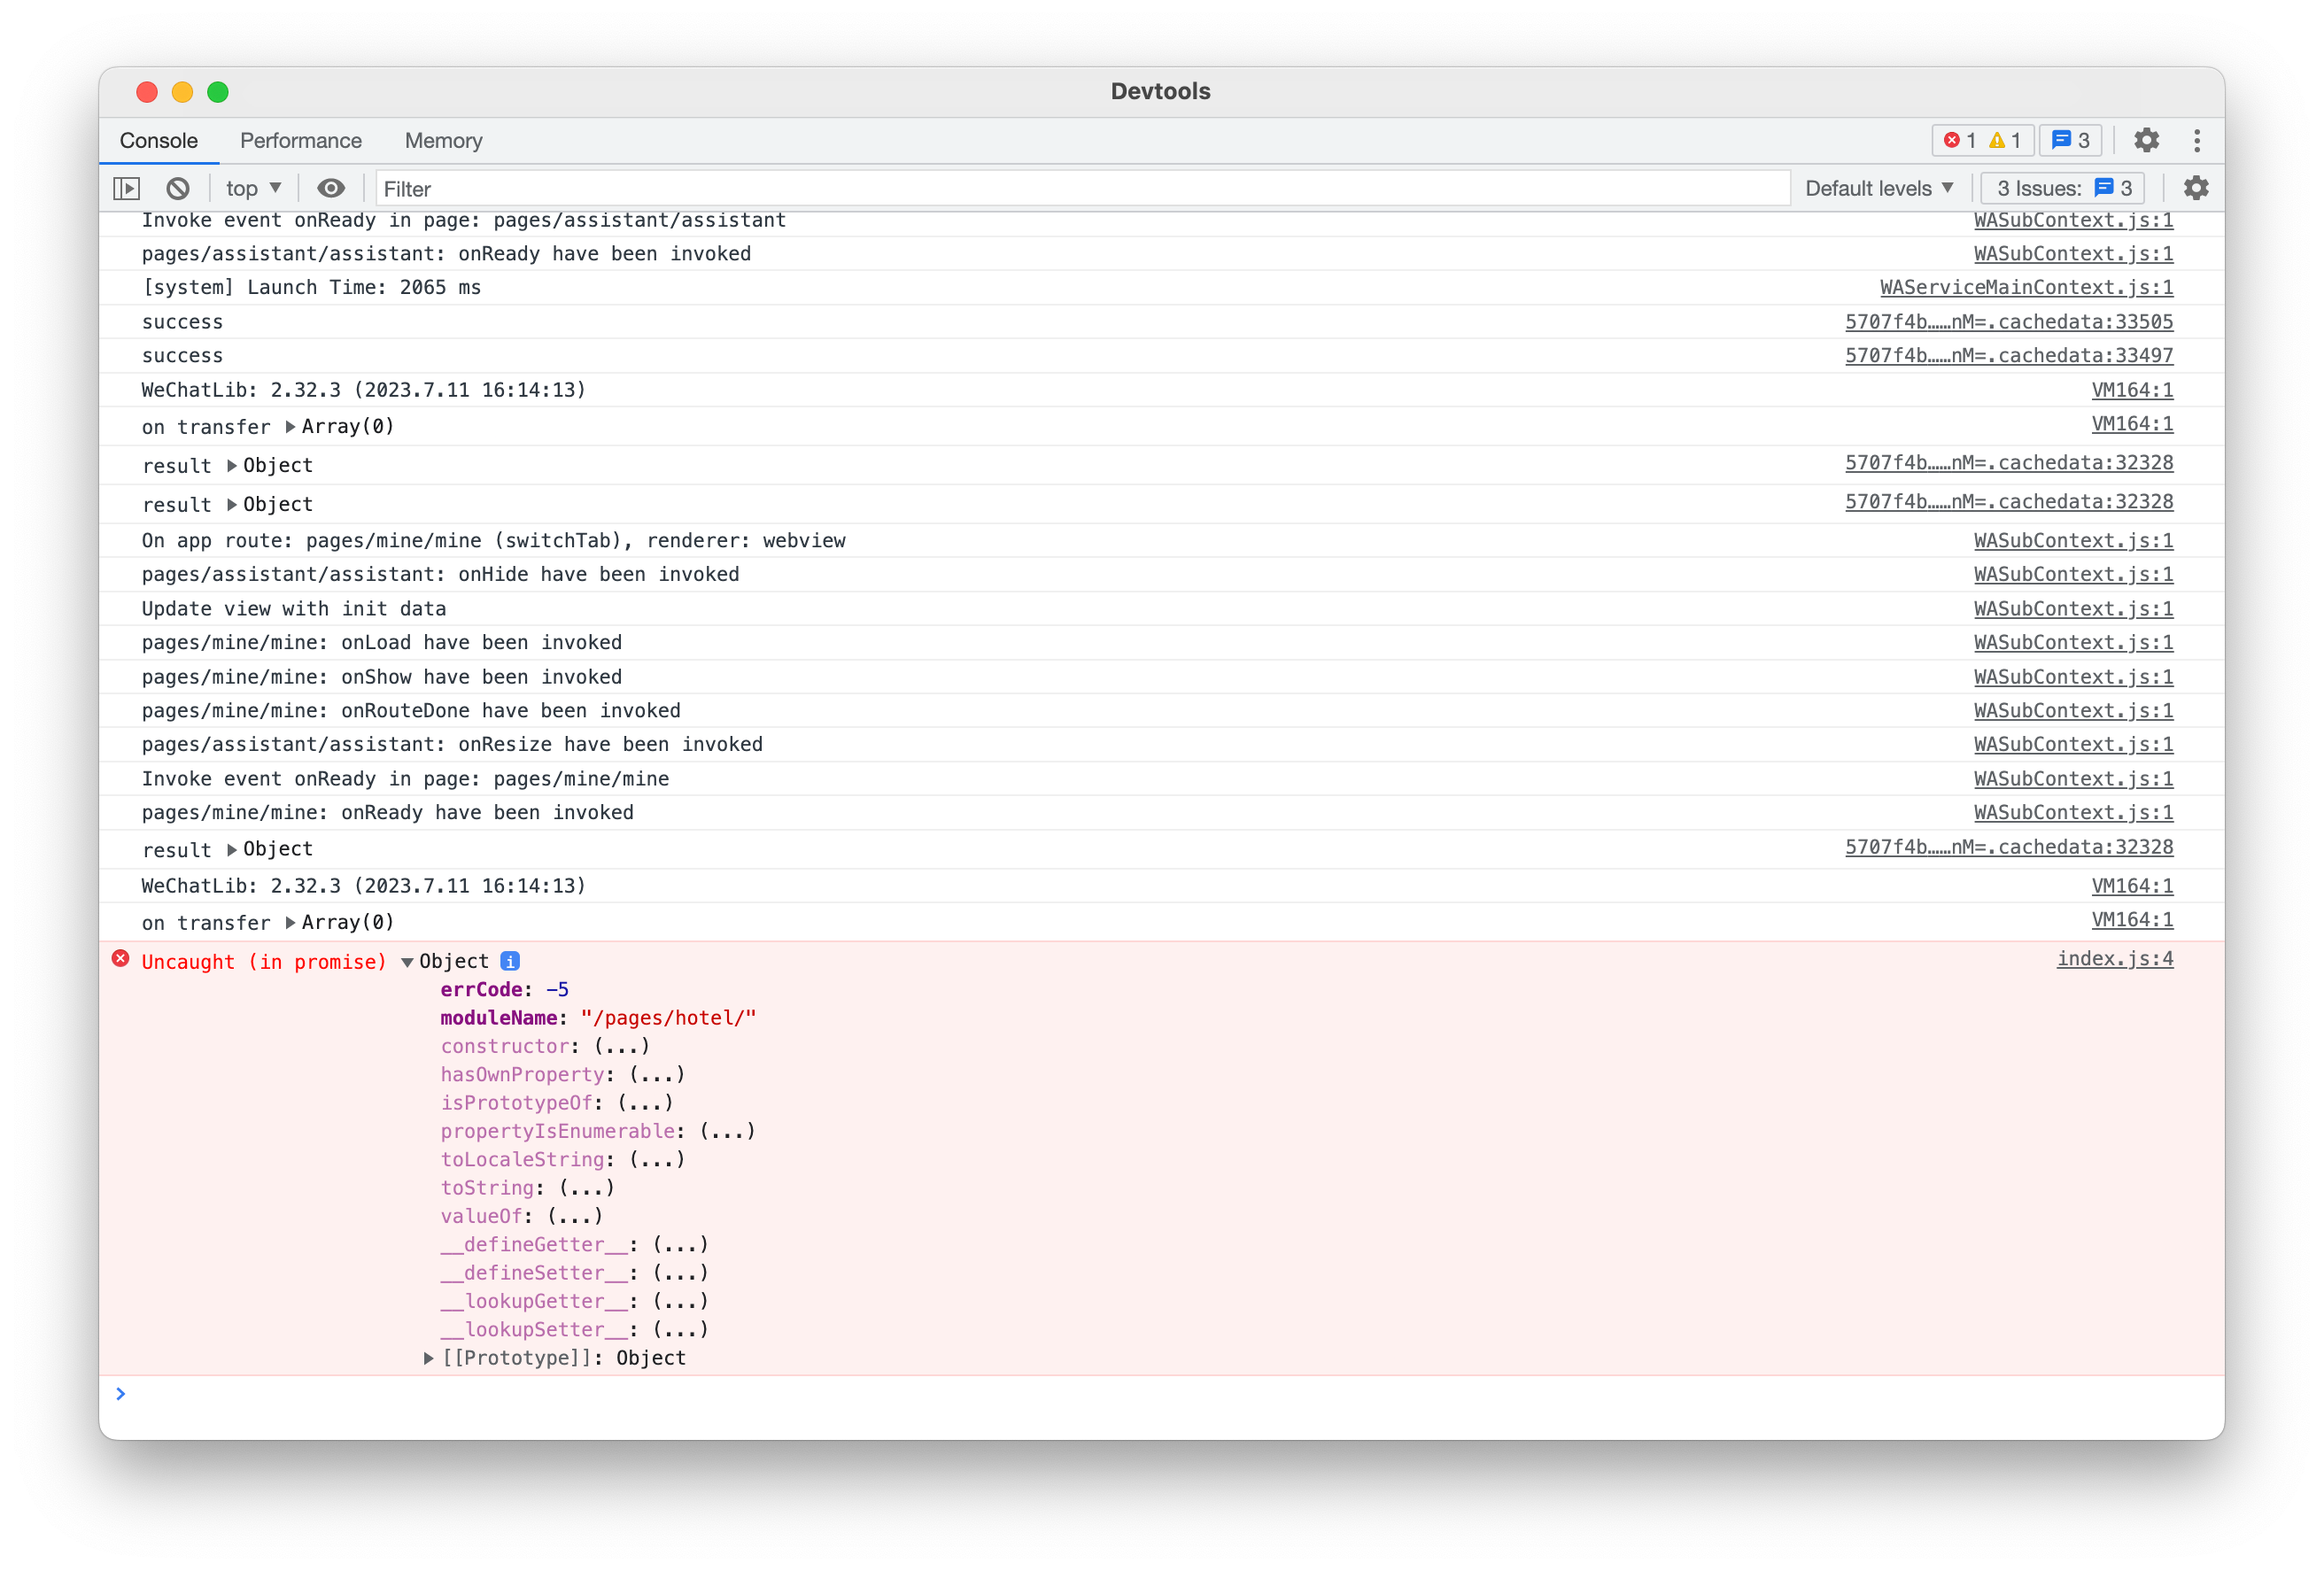Screen dimensions: 2324x1571
Task: Open the WAServiceMainContext.js:1 source link
Action: [2026, 288]
